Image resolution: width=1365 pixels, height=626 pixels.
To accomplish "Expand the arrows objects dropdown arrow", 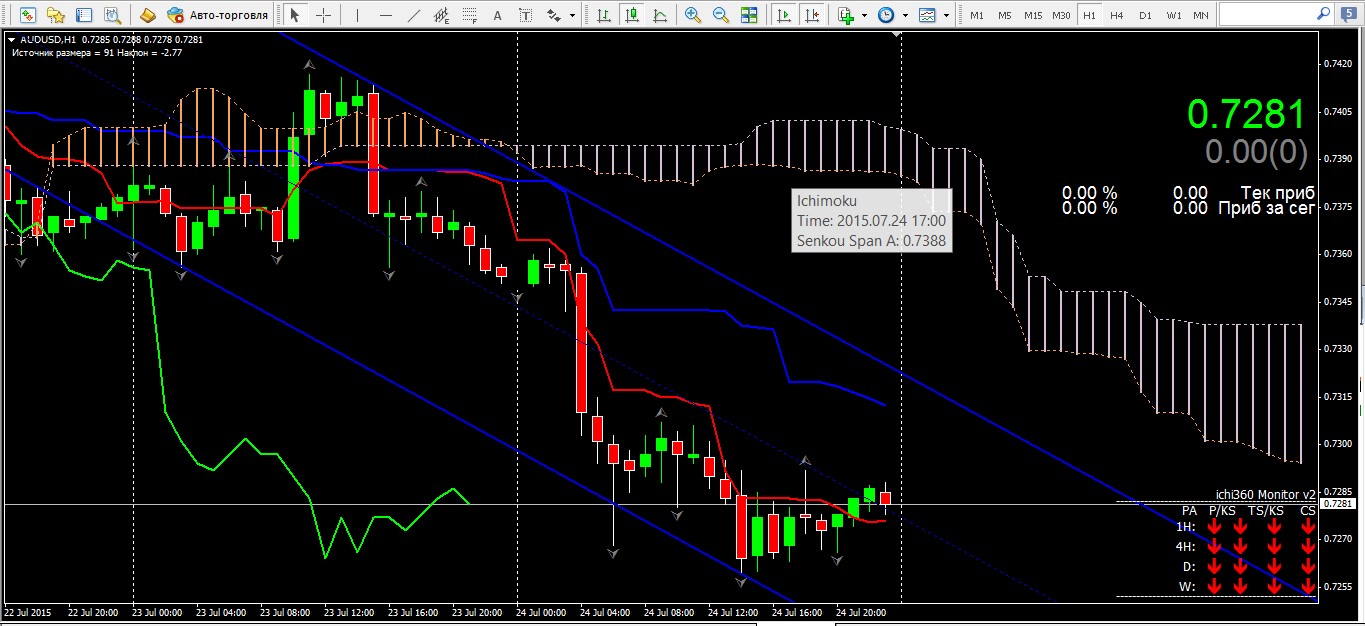I will tap(572, 15).
